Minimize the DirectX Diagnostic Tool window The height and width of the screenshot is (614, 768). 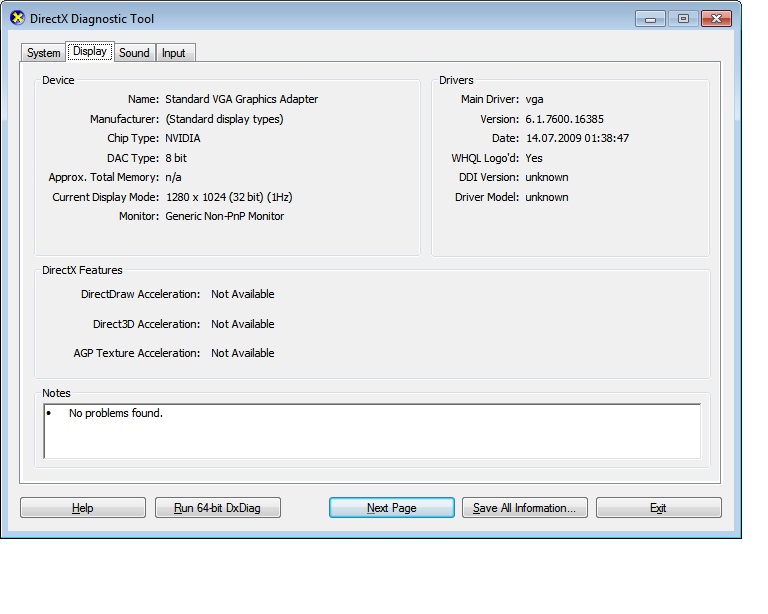[x=650, y=19]
